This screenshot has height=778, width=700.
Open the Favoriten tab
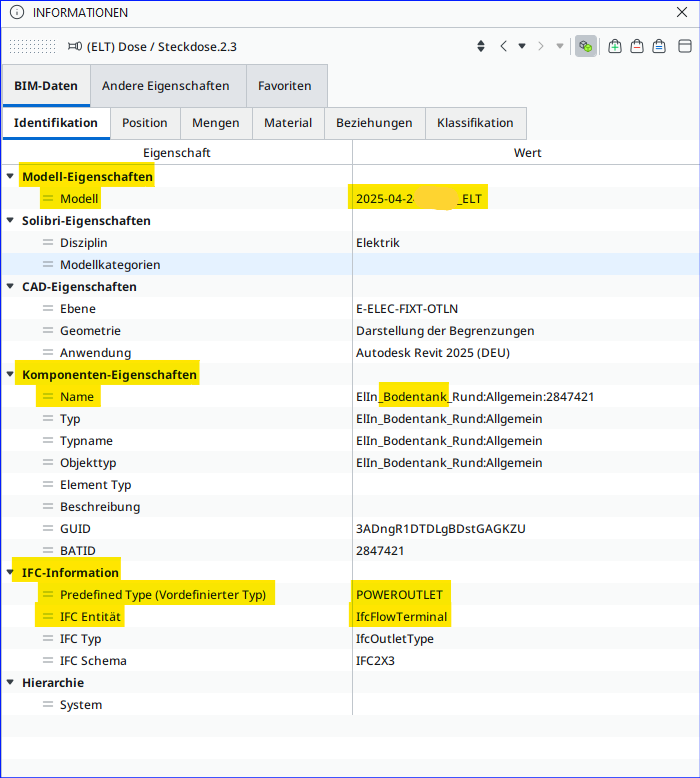285,86
